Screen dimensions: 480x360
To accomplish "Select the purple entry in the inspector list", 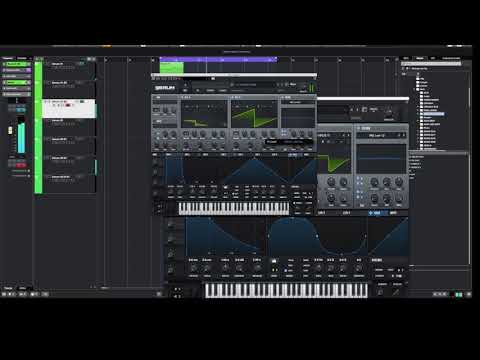I will tap(17, 70).
